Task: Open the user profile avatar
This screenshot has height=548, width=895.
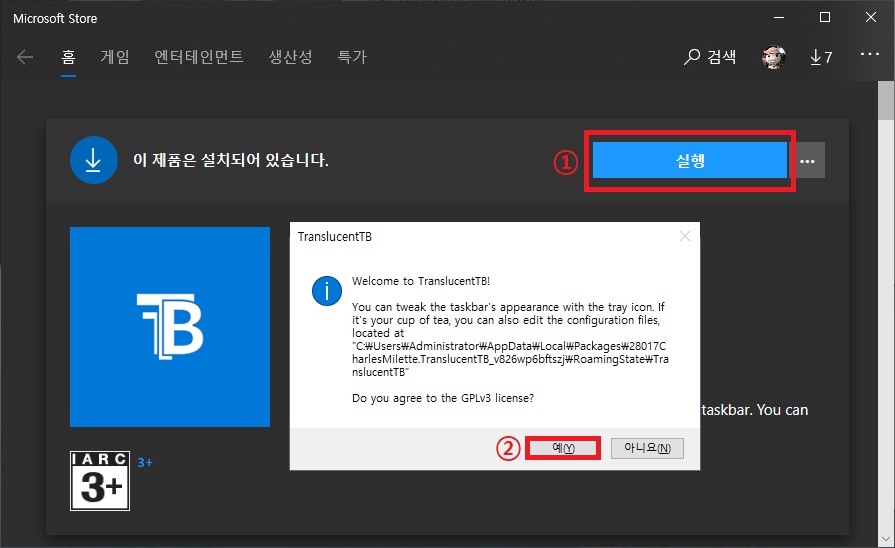Action: pyautogui.click(x=774, y=57)
